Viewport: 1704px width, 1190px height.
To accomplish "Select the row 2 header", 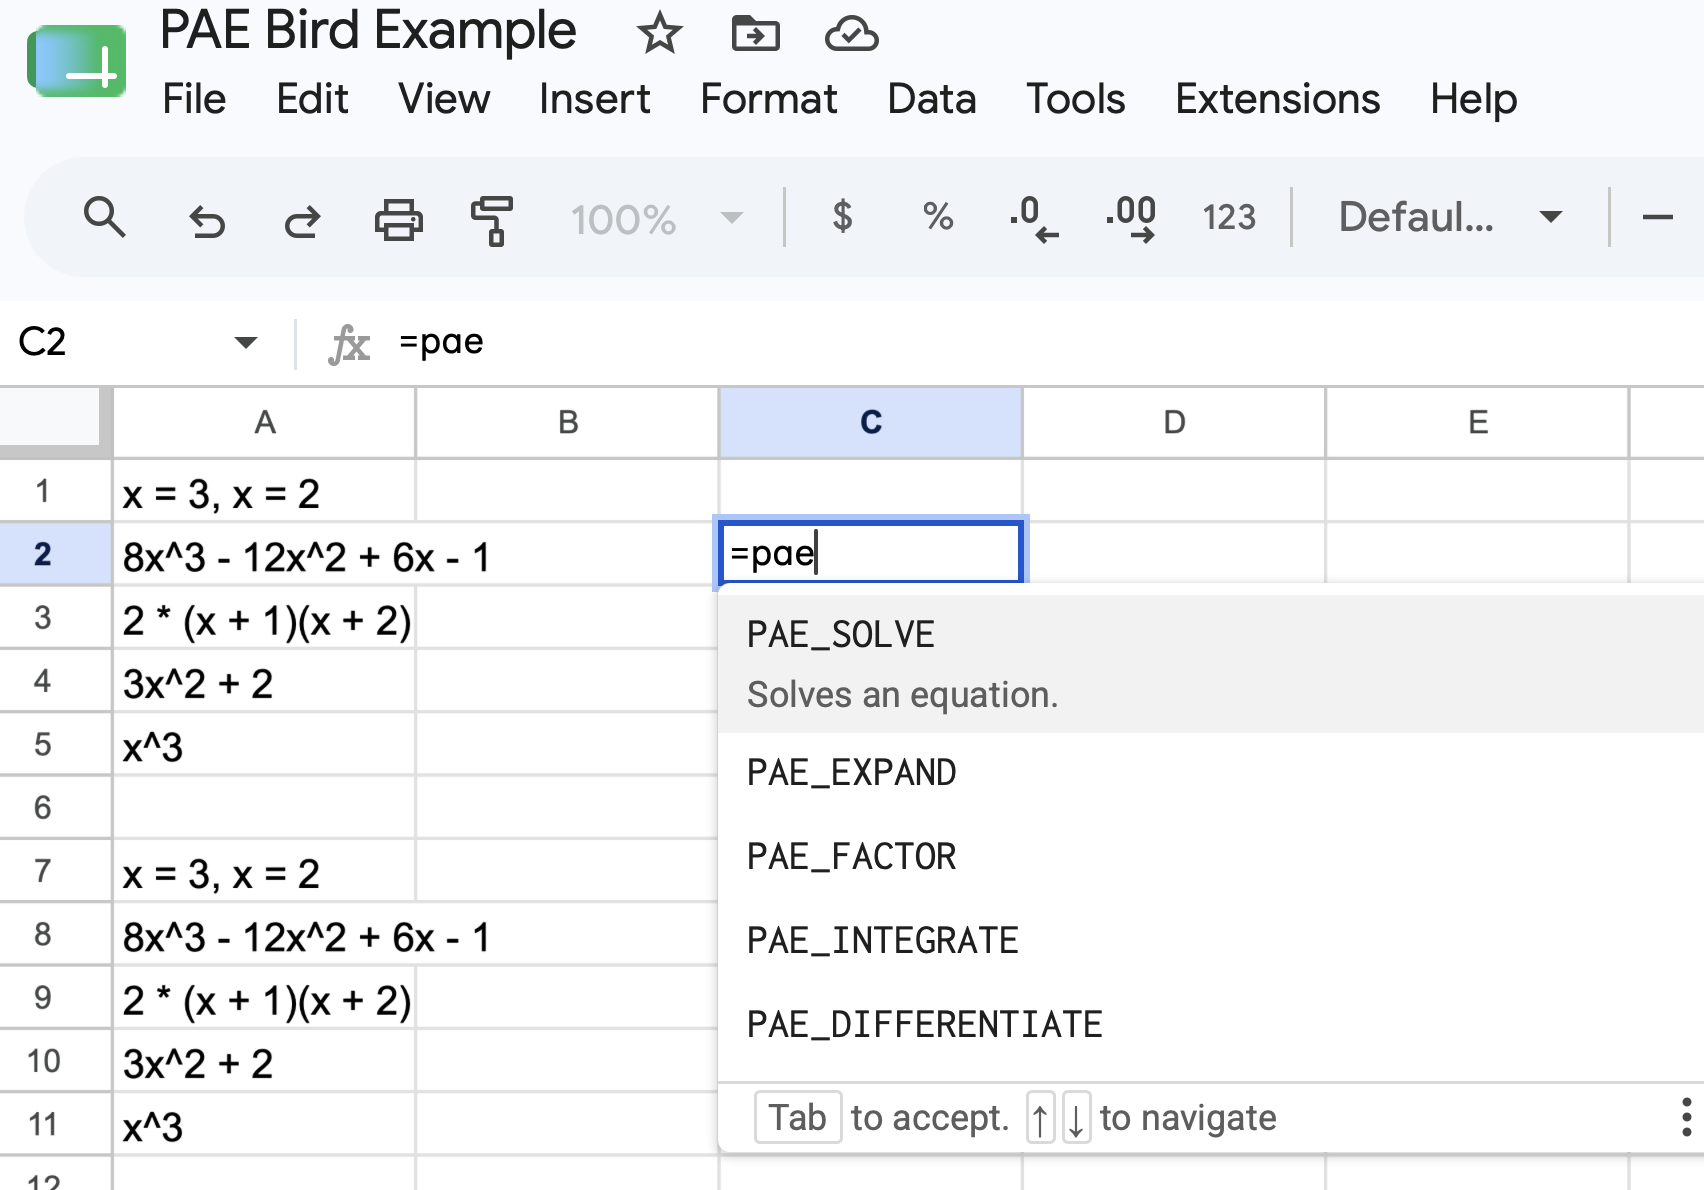I will pos(56,554).
